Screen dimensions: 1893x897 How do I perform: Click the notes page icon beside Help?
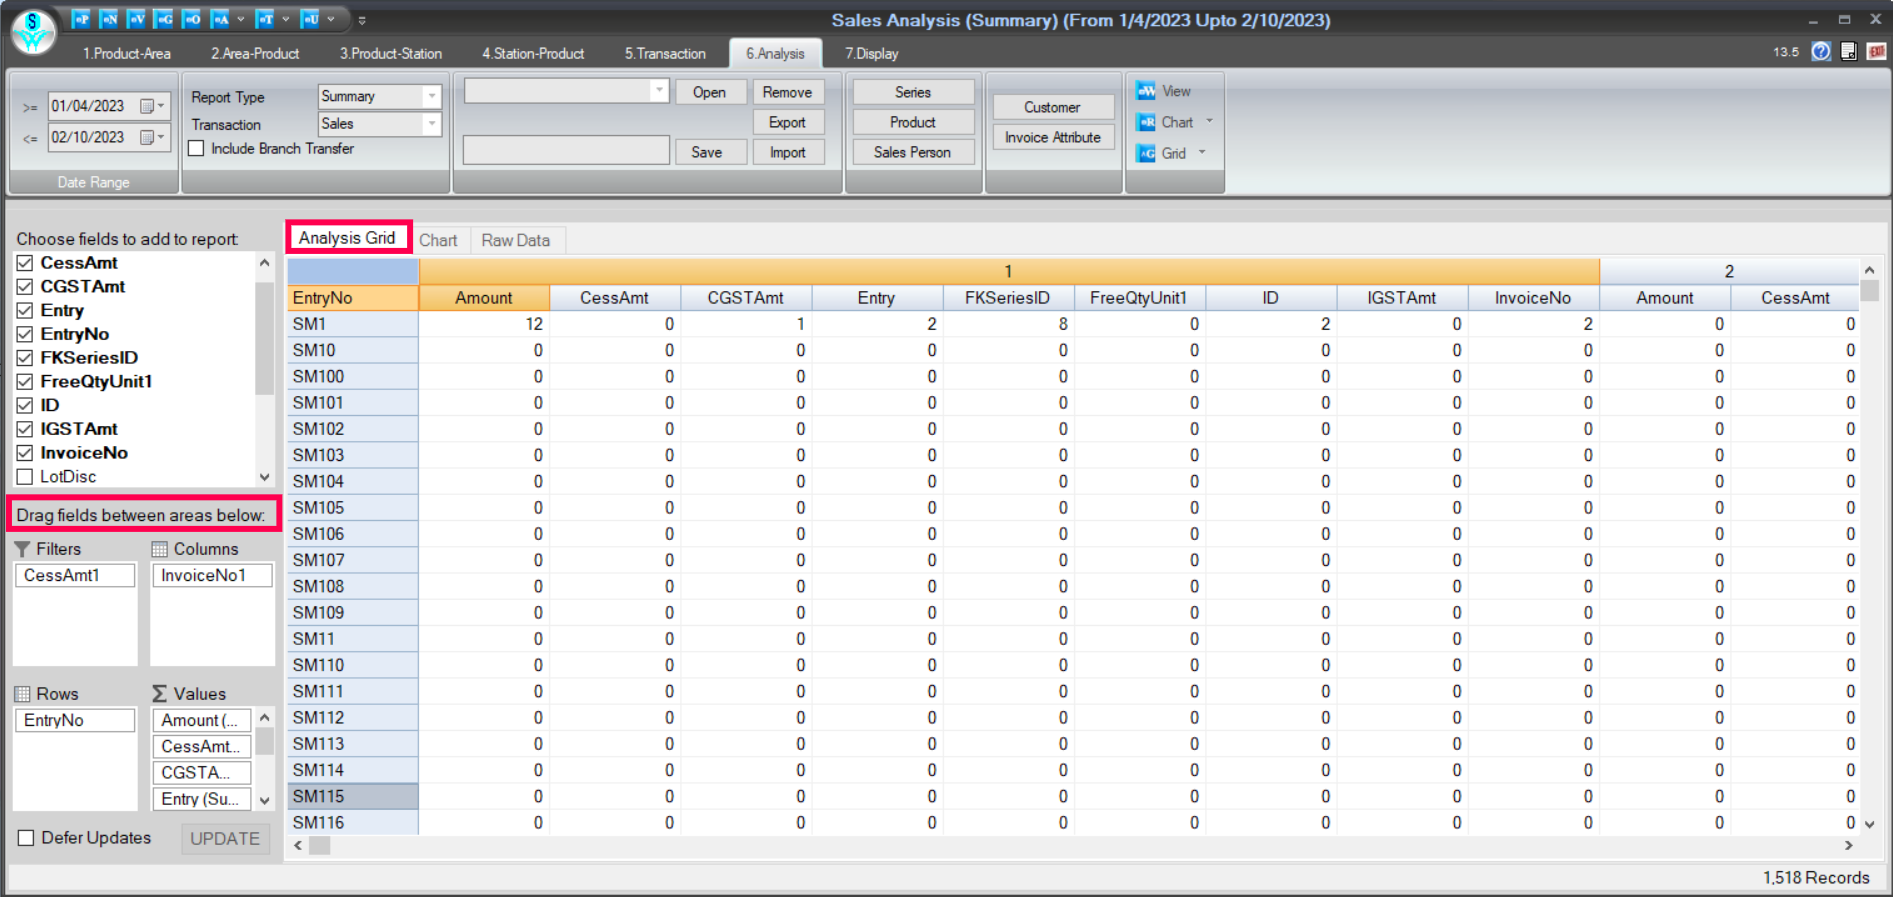[1849, 52]
